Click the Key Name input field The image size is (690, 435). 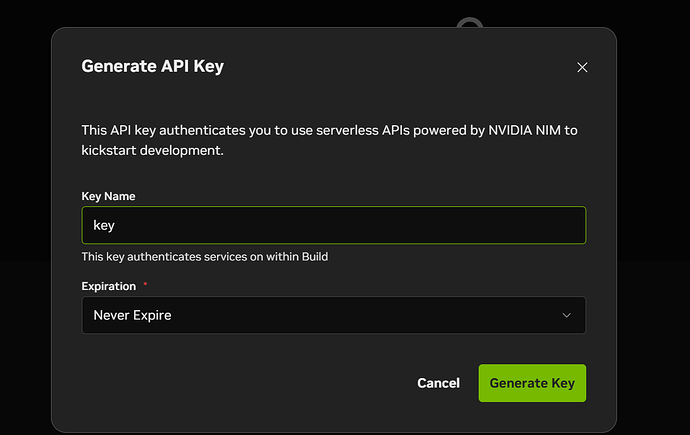334,225
